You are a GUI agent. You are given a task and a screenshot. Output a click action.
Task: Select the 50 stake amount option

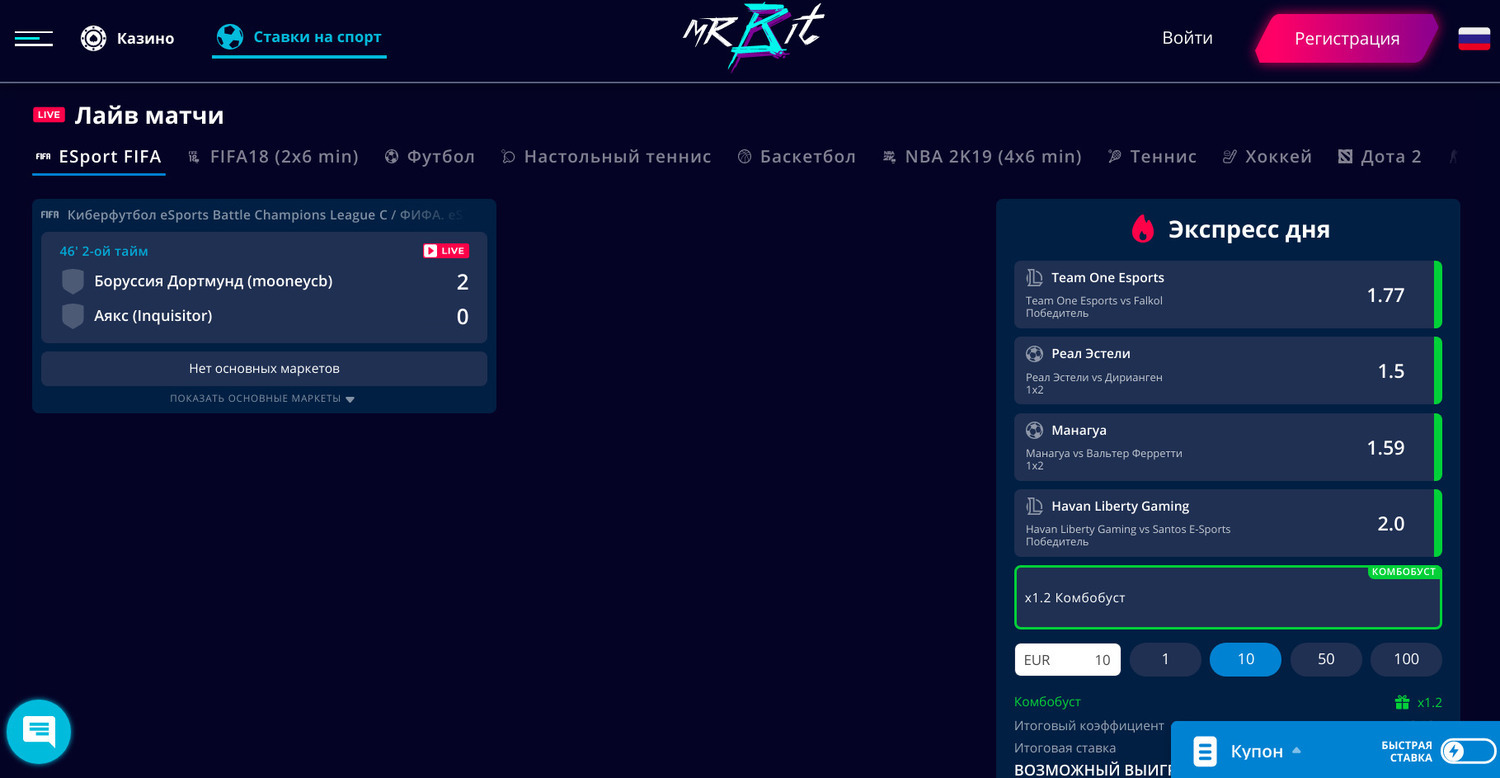click(x=1326, y=659)
